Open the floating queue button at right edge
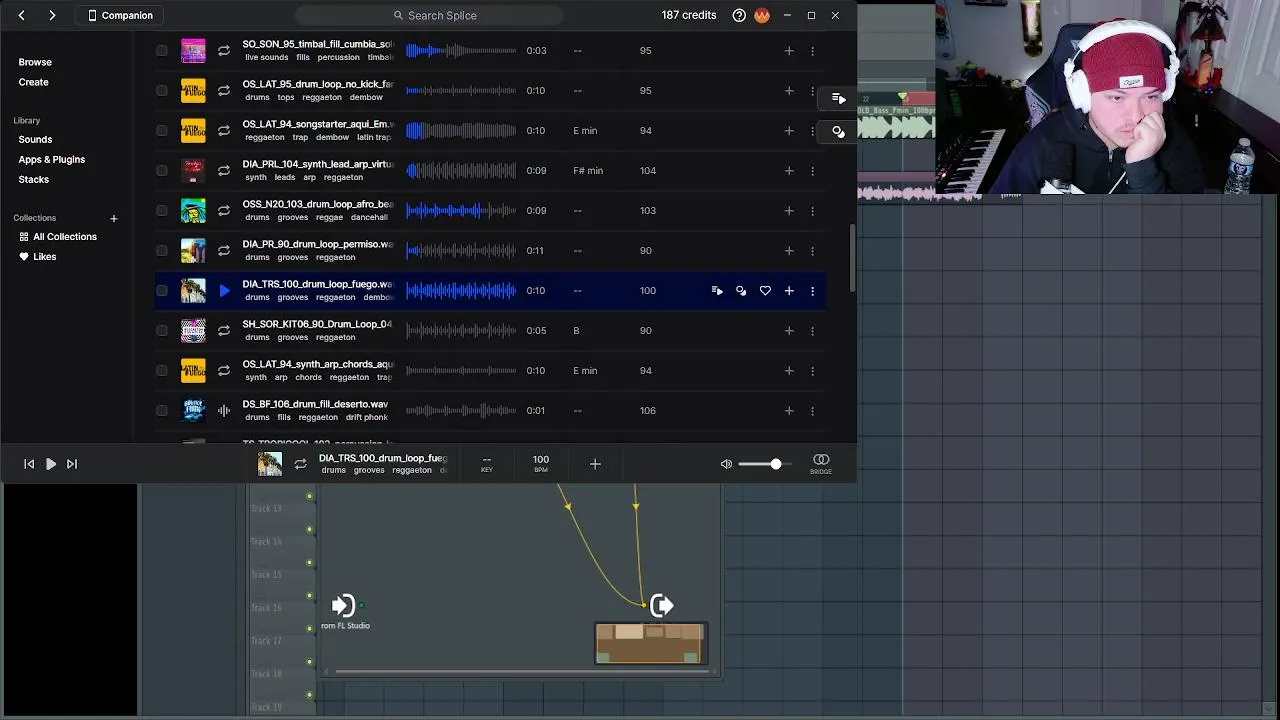The image size is (1280, 720). (x=838, y=98)
